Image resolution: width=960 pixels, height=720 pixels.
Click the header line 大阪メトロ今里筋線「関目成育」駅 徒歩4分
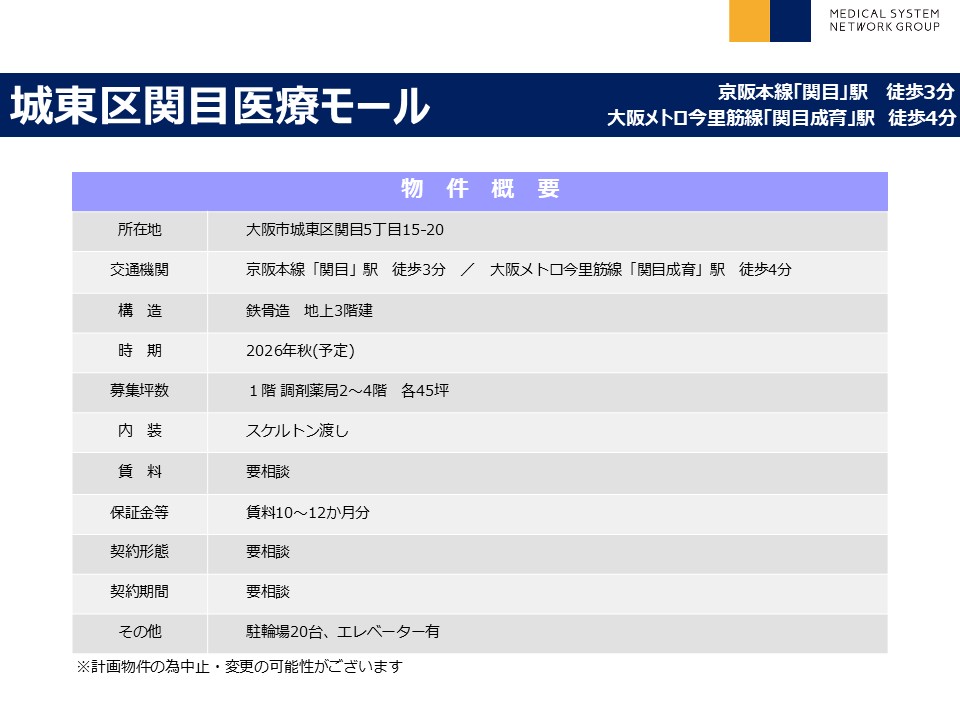781,118
